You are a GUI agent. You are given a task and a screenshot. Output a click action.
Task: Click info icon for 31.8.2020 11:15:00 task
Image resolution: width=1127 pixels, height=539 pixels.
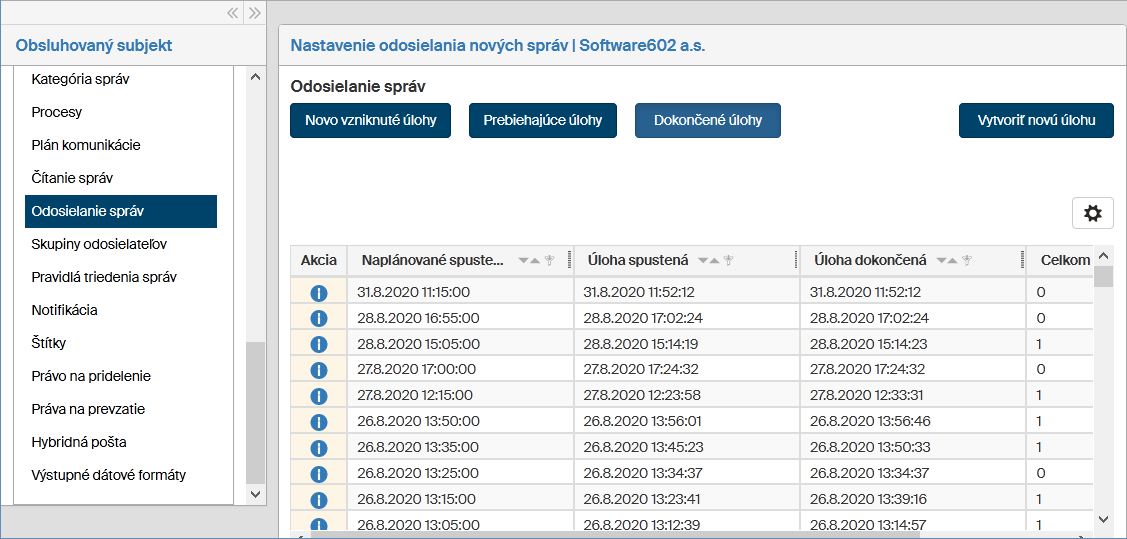[x=319, y=293]
